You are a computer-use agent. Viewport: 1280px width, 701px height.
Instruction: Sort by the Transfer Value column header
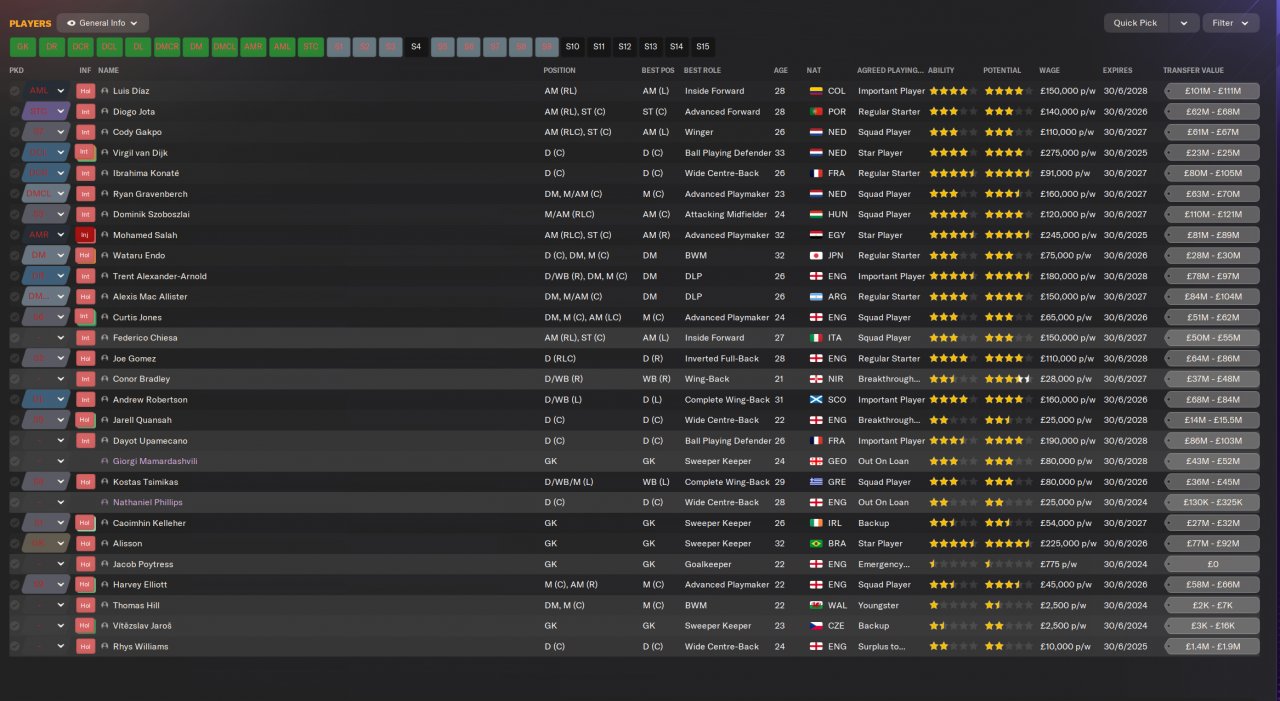coord(1193,71)
